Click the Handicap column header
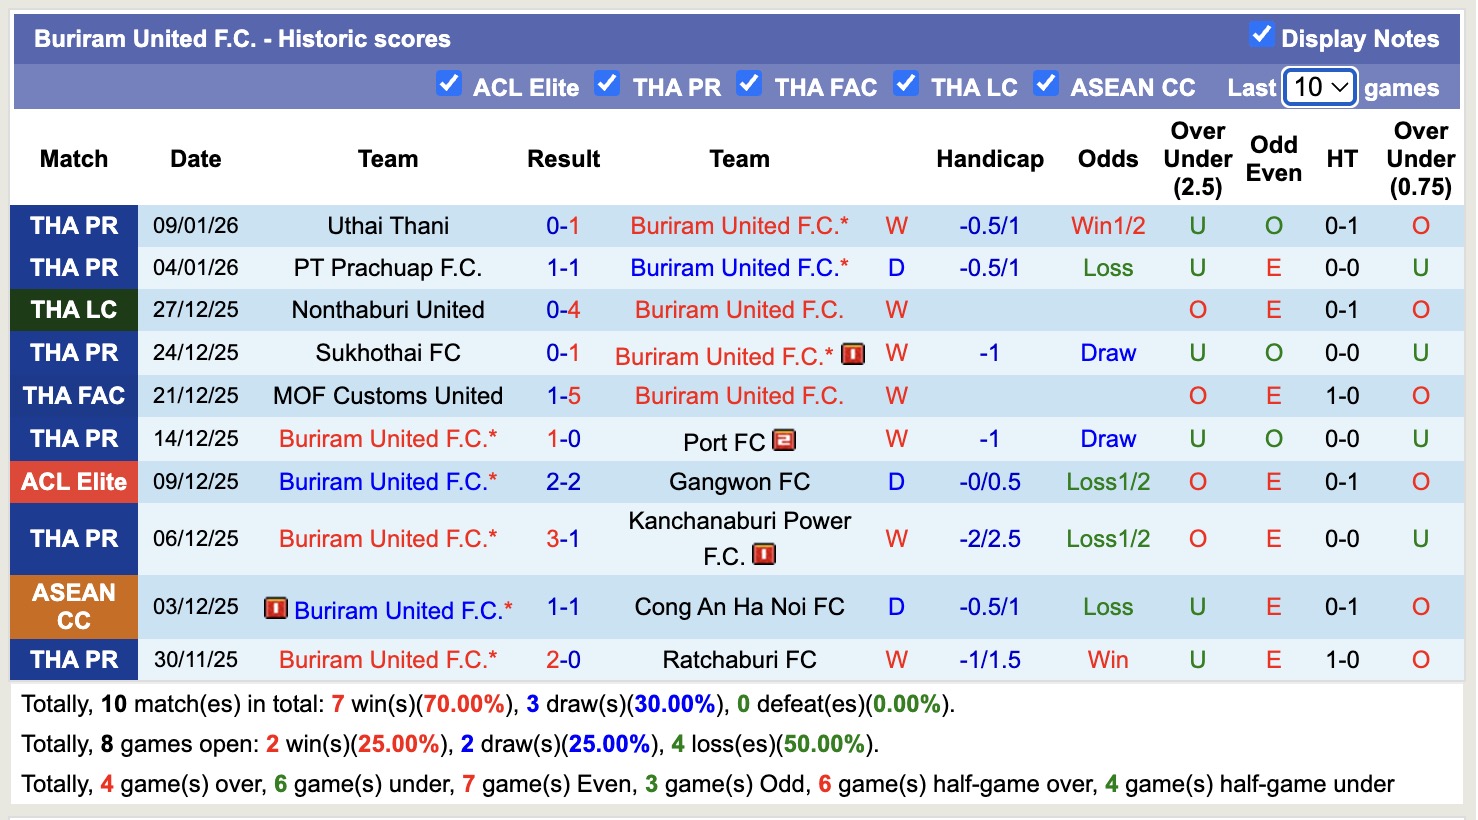This screenshot has width=1478, height=820. coord(990,158)
